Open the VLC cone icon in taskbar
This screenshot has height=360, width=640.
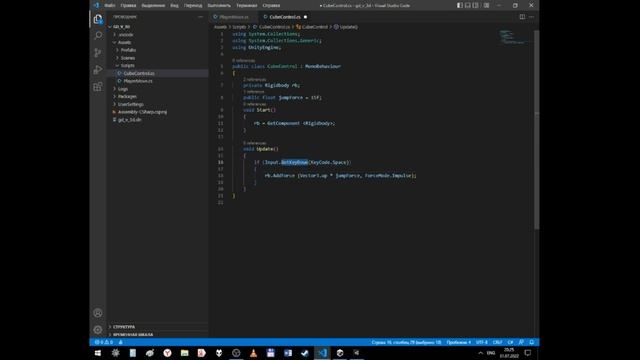(253, 353)
